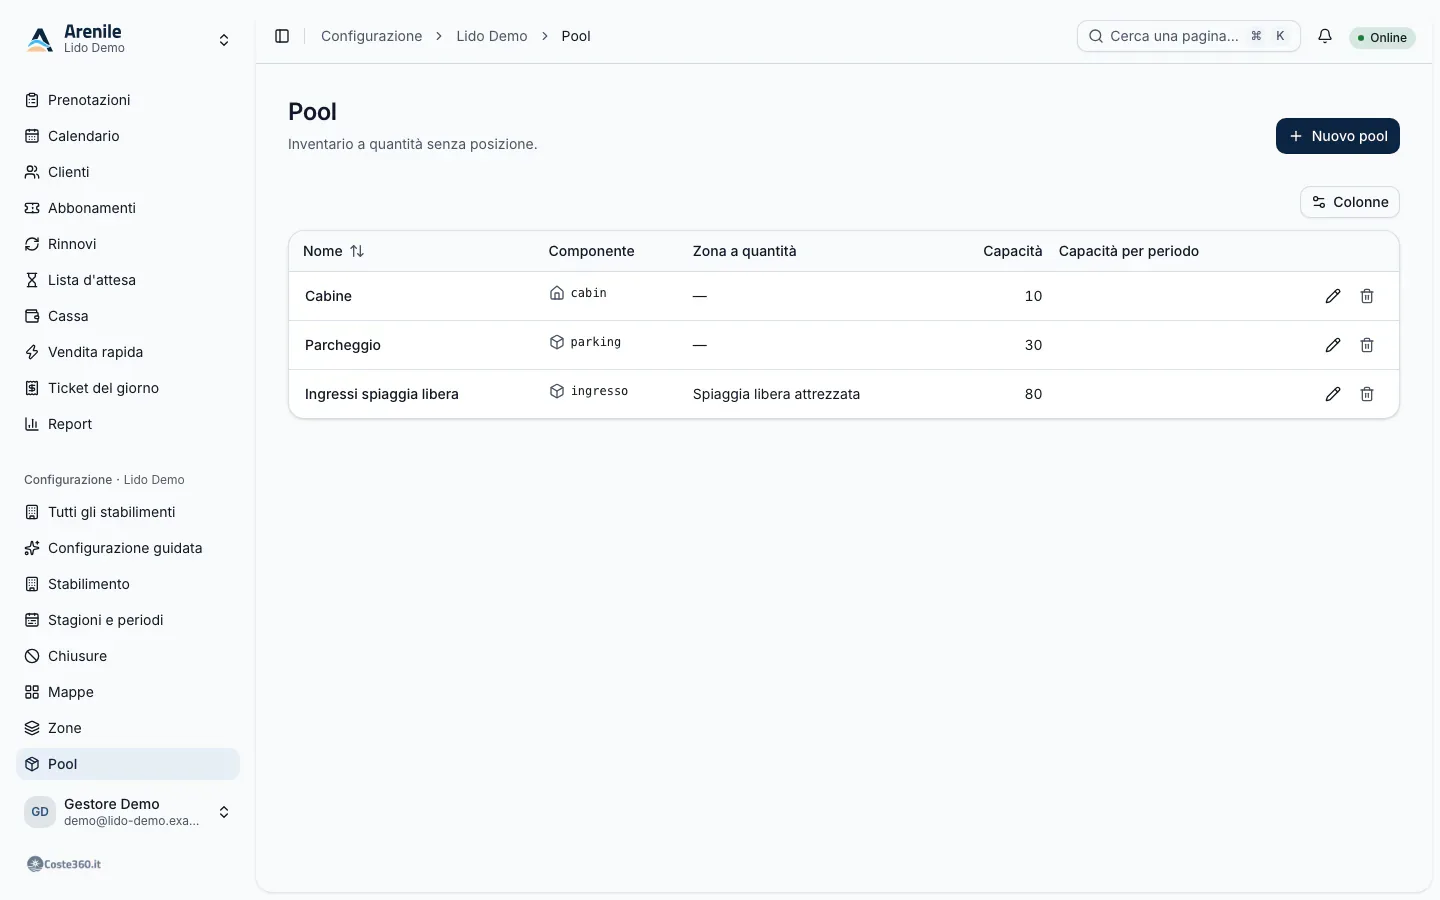Toggle the sidebar panel icon
The width and height of the screenshot is (1440, 900).
click(282, 36)
